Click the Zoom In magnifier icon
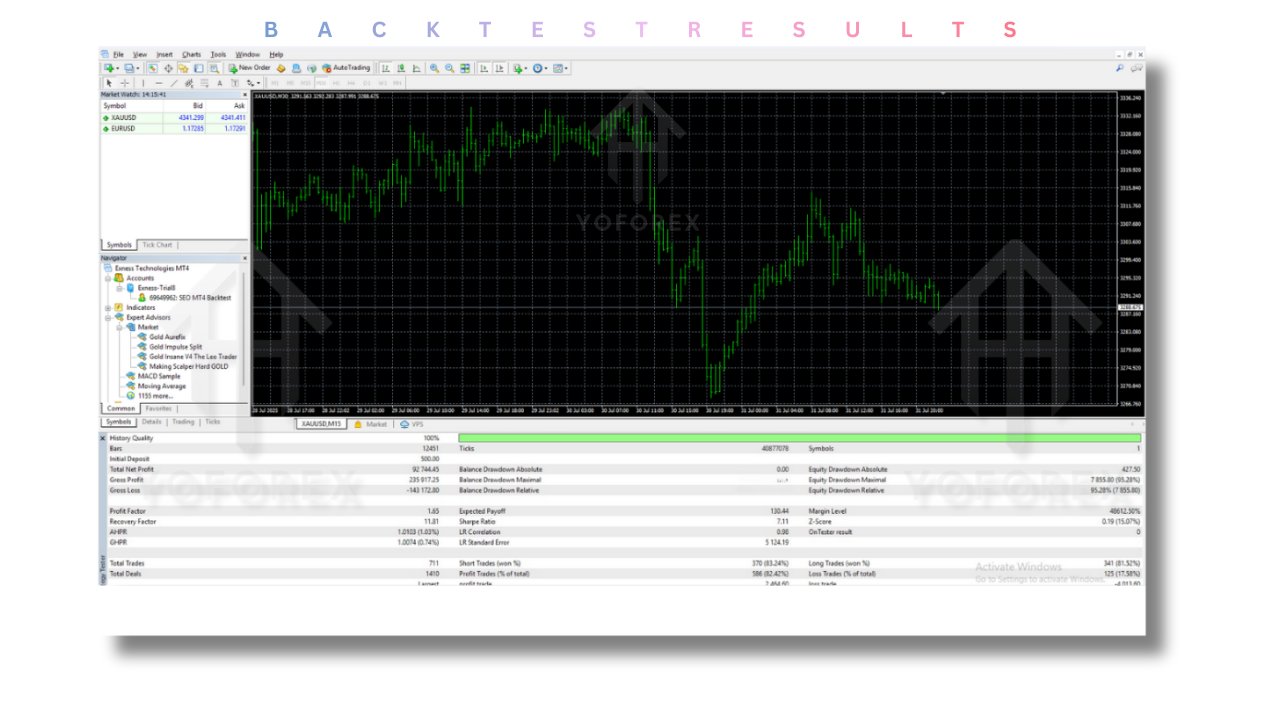The width and height of the screenshot is (1280, 720). (x=434, y=68)
